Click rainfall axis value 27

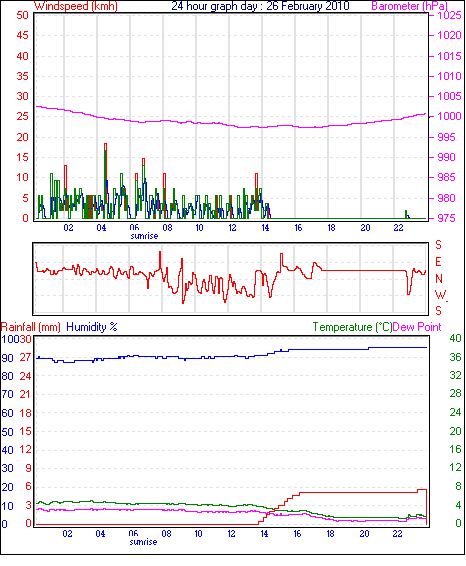(25, 357)
